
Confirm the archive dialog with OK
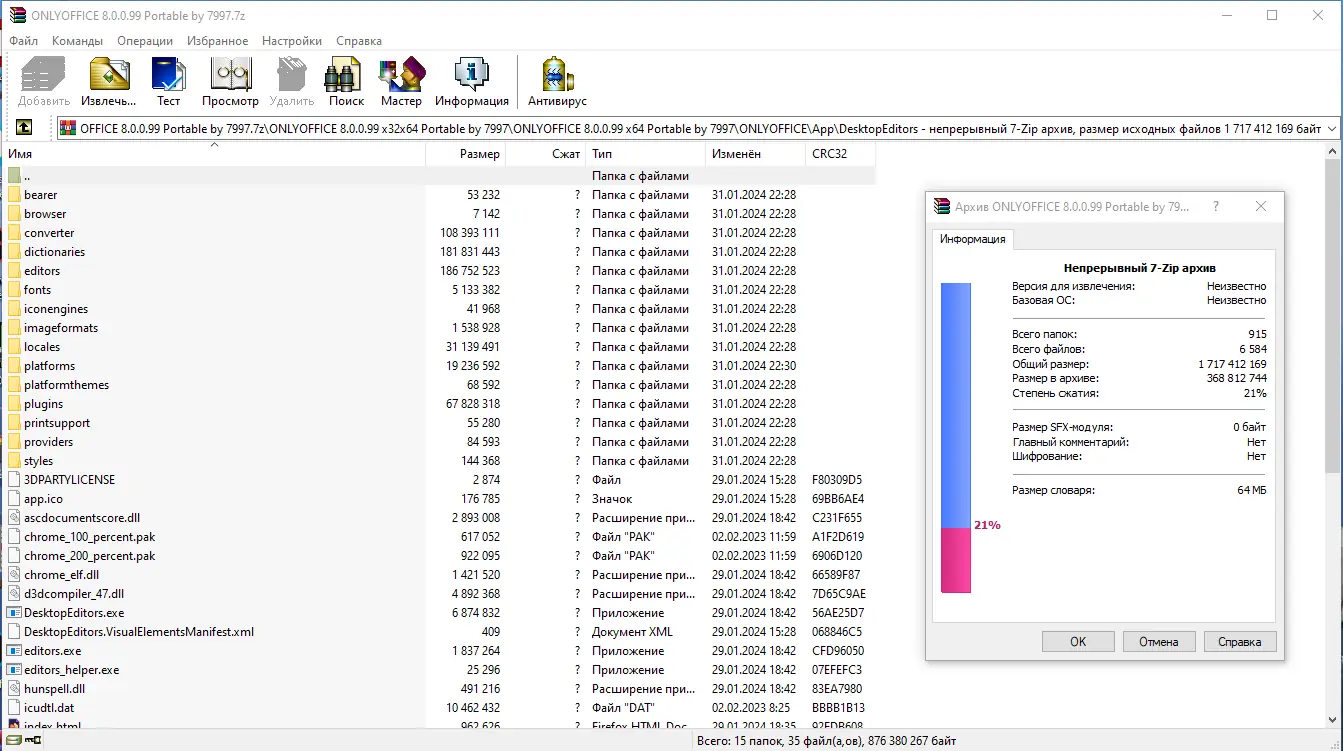1078,642
